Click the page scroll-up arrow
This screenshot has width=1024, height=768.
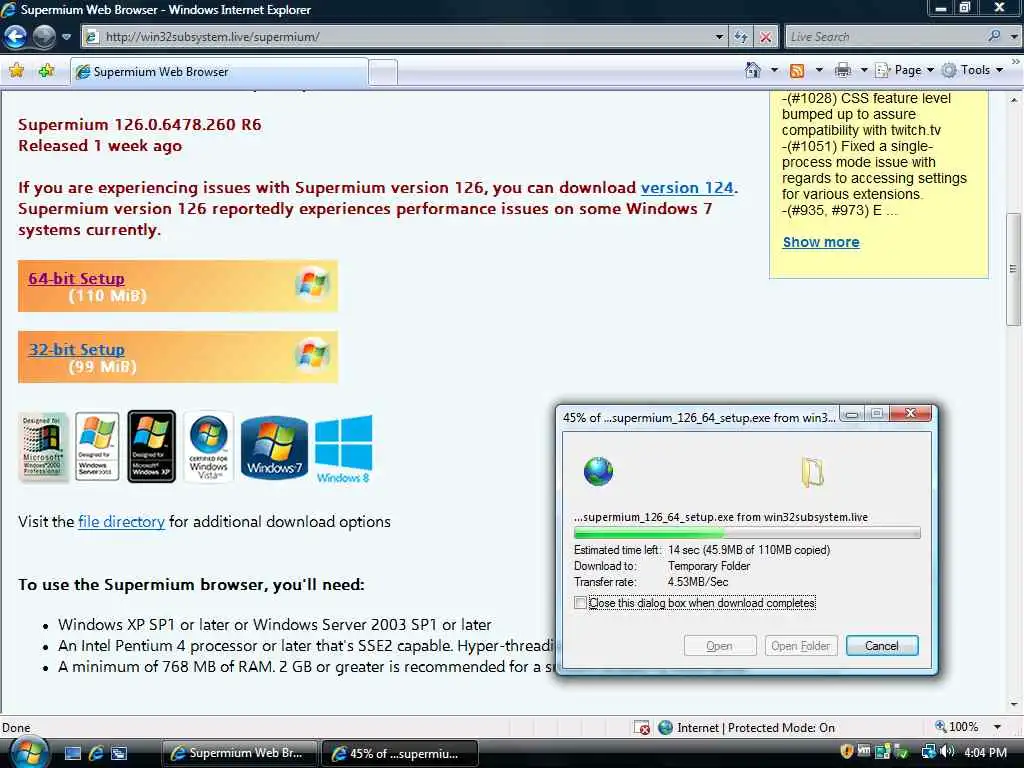(1014, 101)
